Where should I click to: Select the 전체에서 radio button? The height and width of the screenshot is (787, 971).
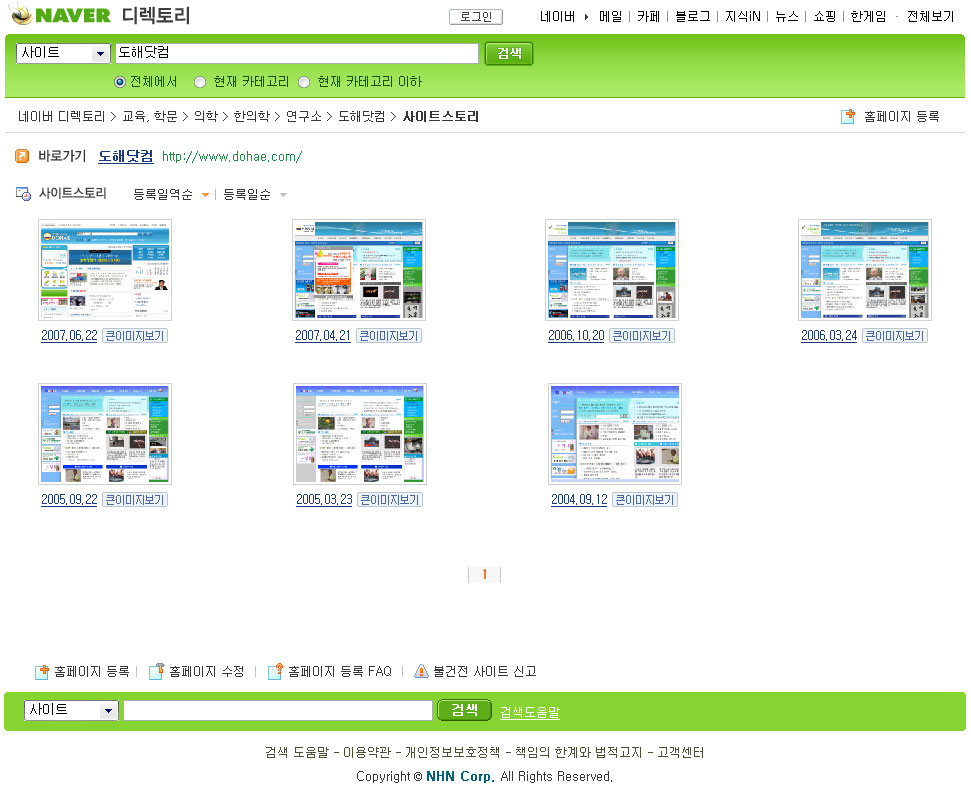click(120, 82)
